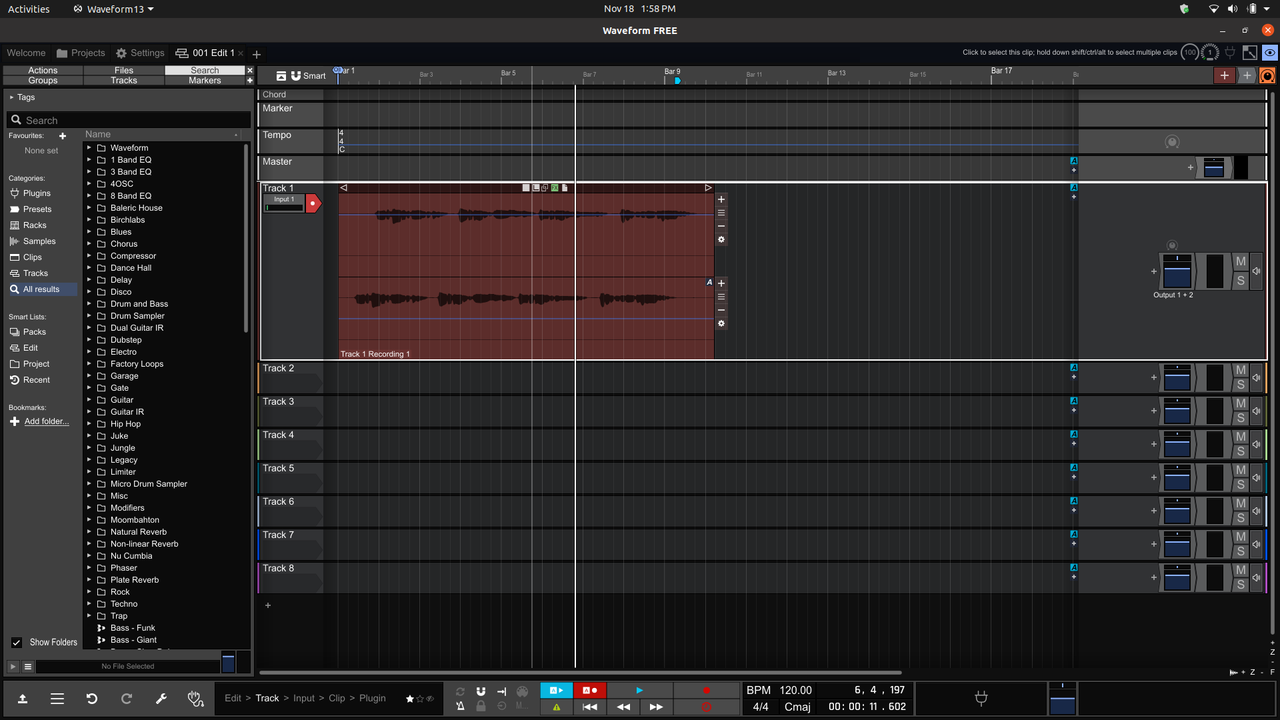Expand the Chorus folder

88,244
